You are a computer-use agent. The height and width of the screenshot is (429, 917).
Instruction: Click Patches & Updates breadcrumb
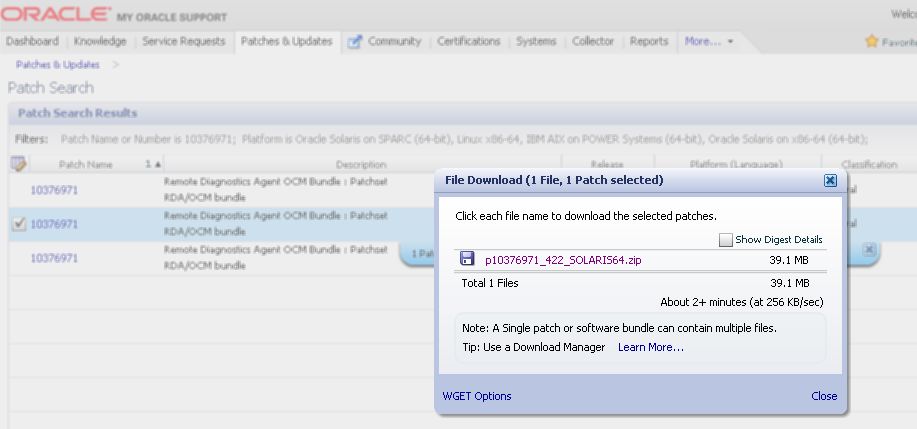point(58,65)
